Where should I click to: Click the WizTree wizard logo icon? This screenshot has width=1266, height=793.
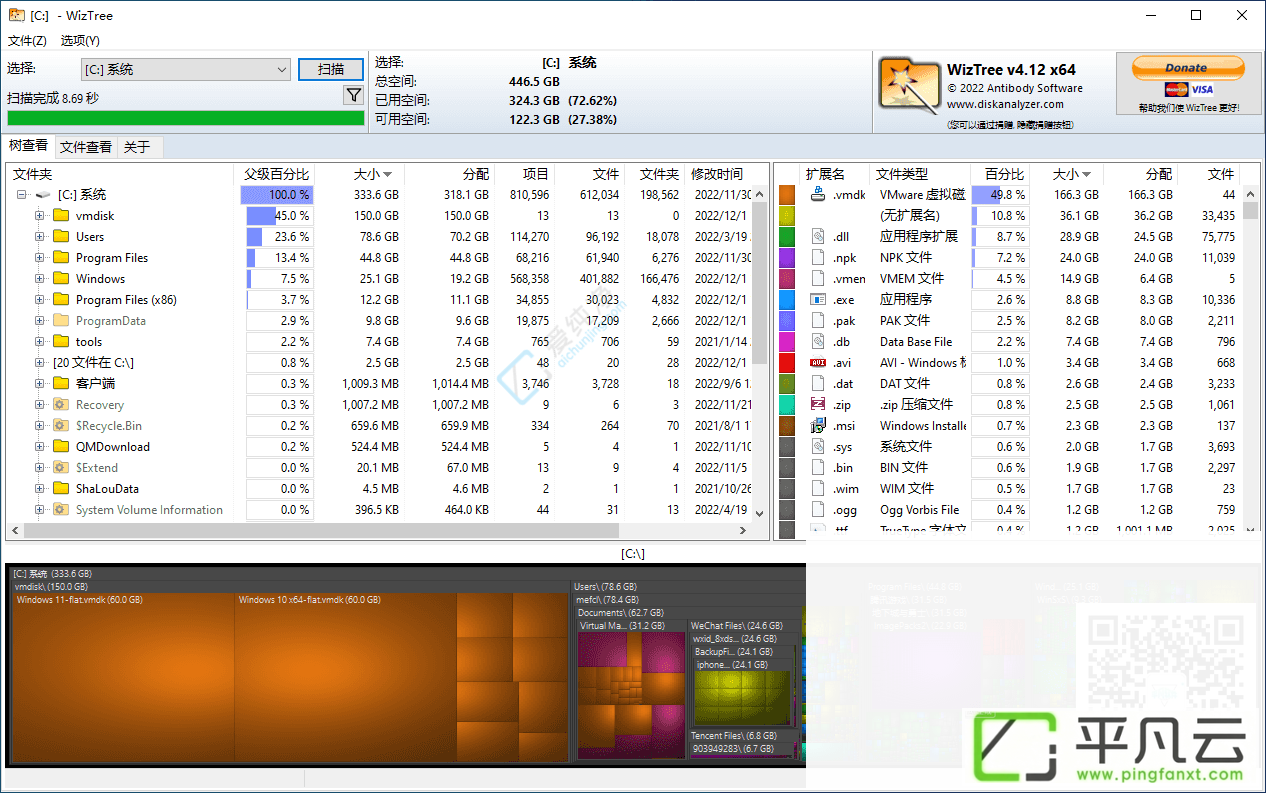point(909,83)
